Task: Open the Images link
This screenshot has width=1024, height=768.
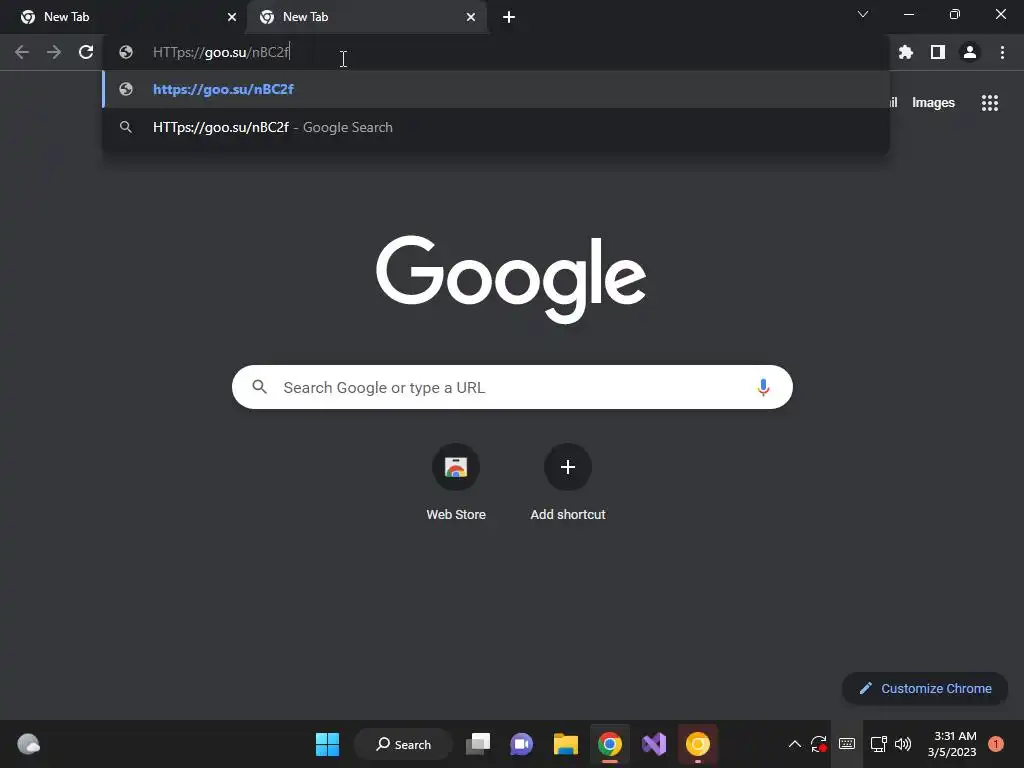Action: (933, 103)
